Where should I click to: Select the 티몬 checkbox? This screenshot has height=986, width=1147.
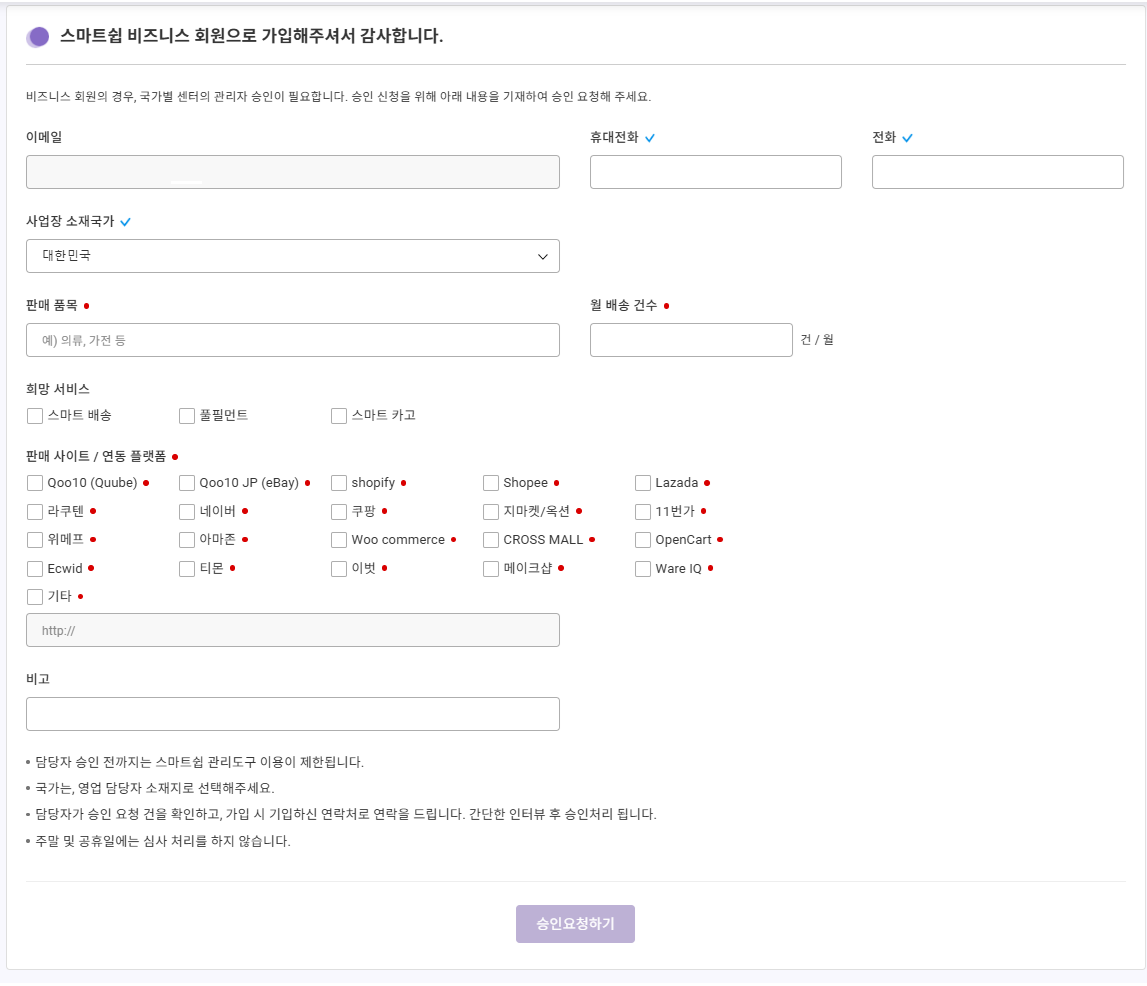(x=187, y=568)
